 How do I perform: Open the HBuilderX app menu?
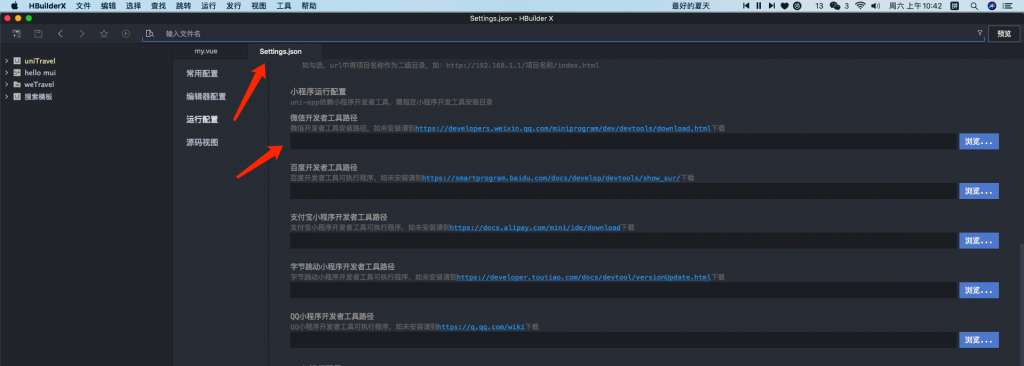tap(47, 5)
